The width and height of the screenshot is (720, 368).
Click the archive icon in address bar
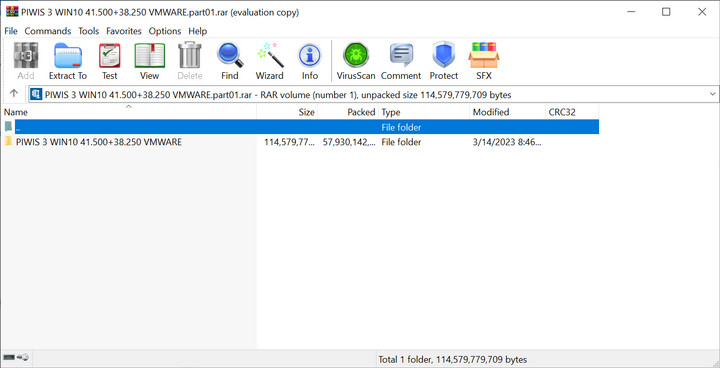click(x=37, y=95)
